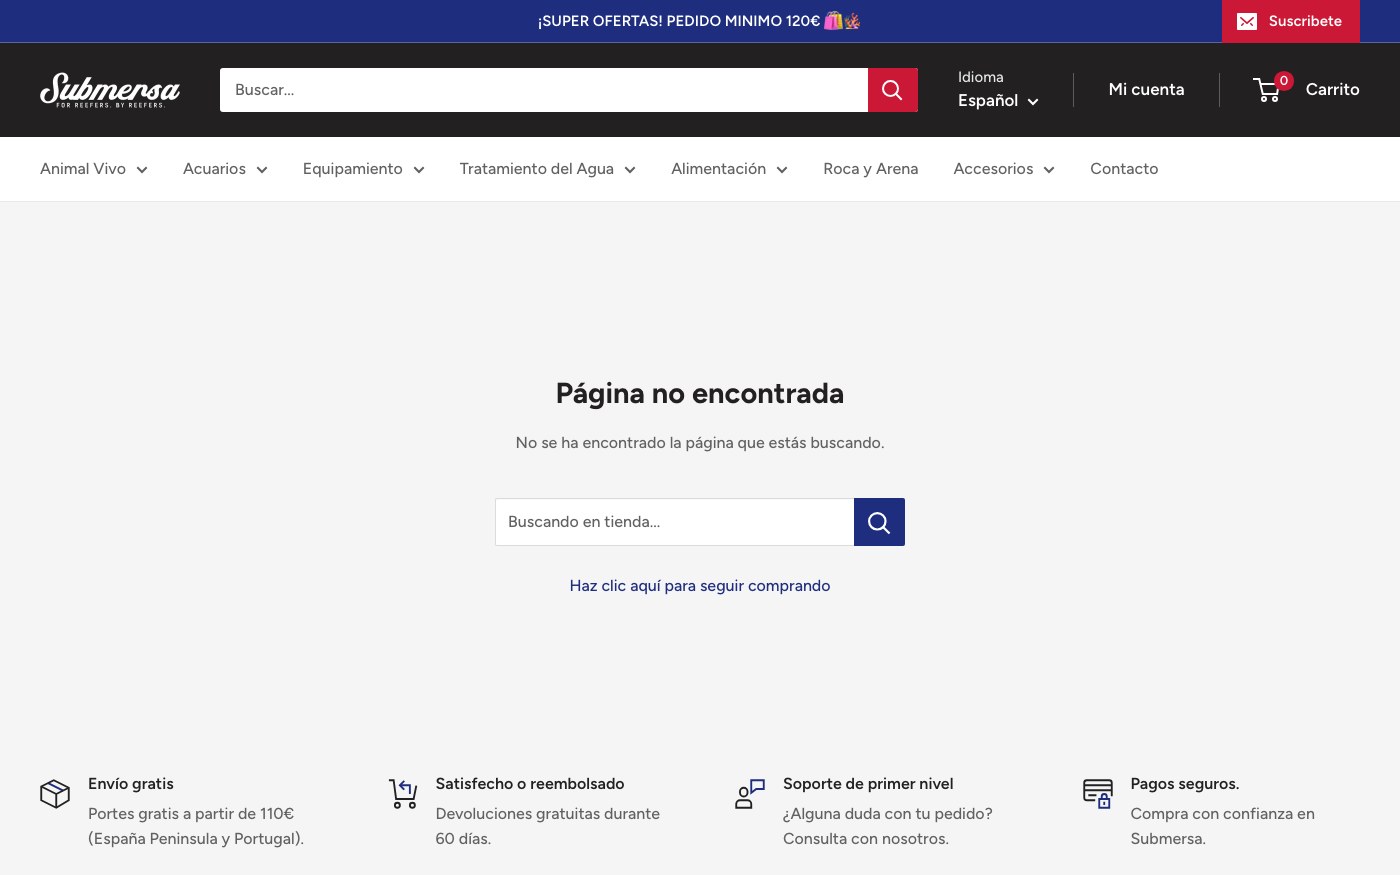1400x875 pixels.
Task: Click the 'Pagos seguros.' heading
Action: (1185, 784)
